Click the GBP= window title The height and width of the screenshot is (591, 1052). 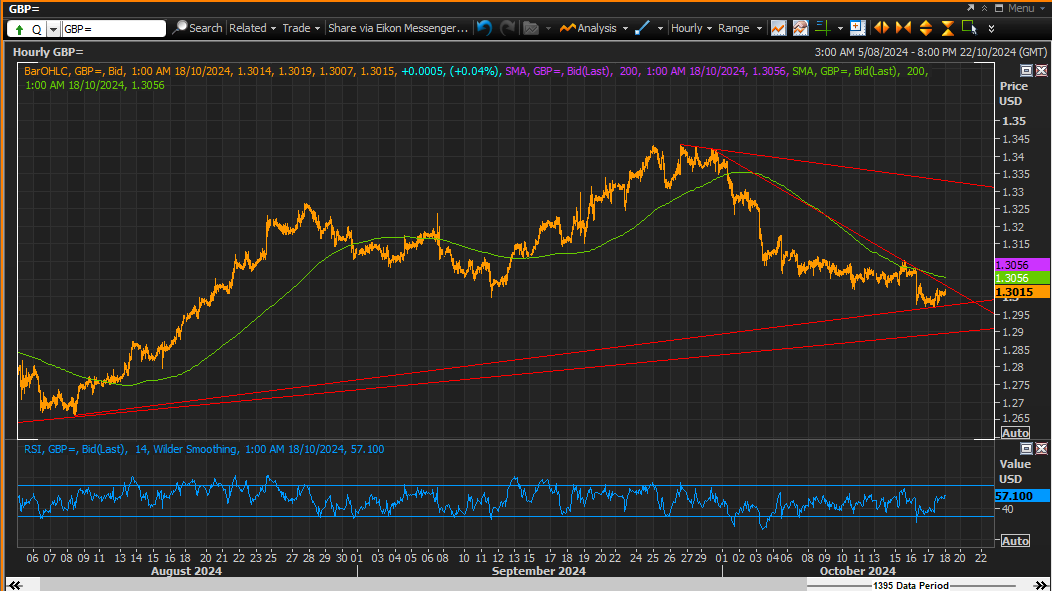(24, 9)
